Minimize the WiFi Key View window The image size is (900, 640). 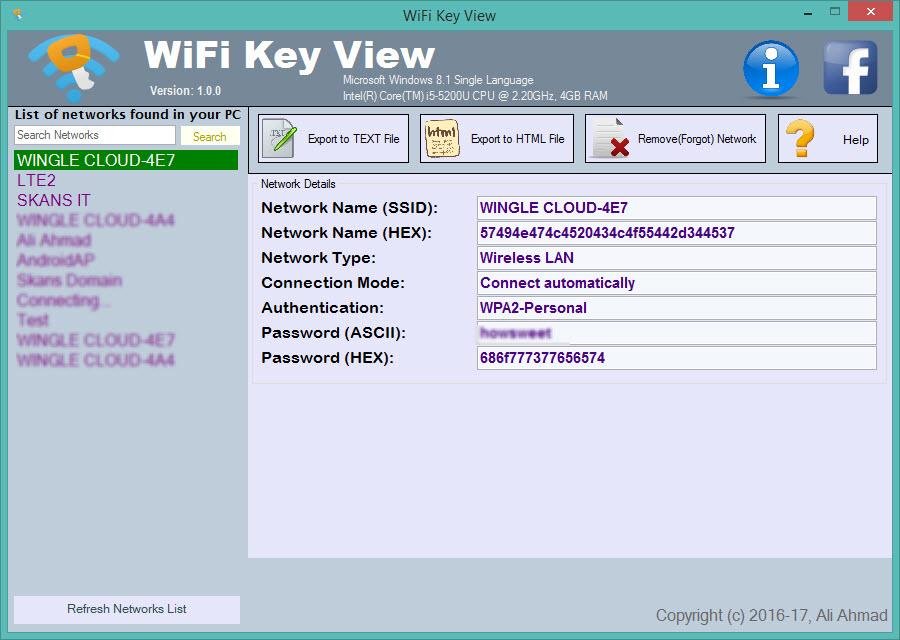[x=808, y=13]
